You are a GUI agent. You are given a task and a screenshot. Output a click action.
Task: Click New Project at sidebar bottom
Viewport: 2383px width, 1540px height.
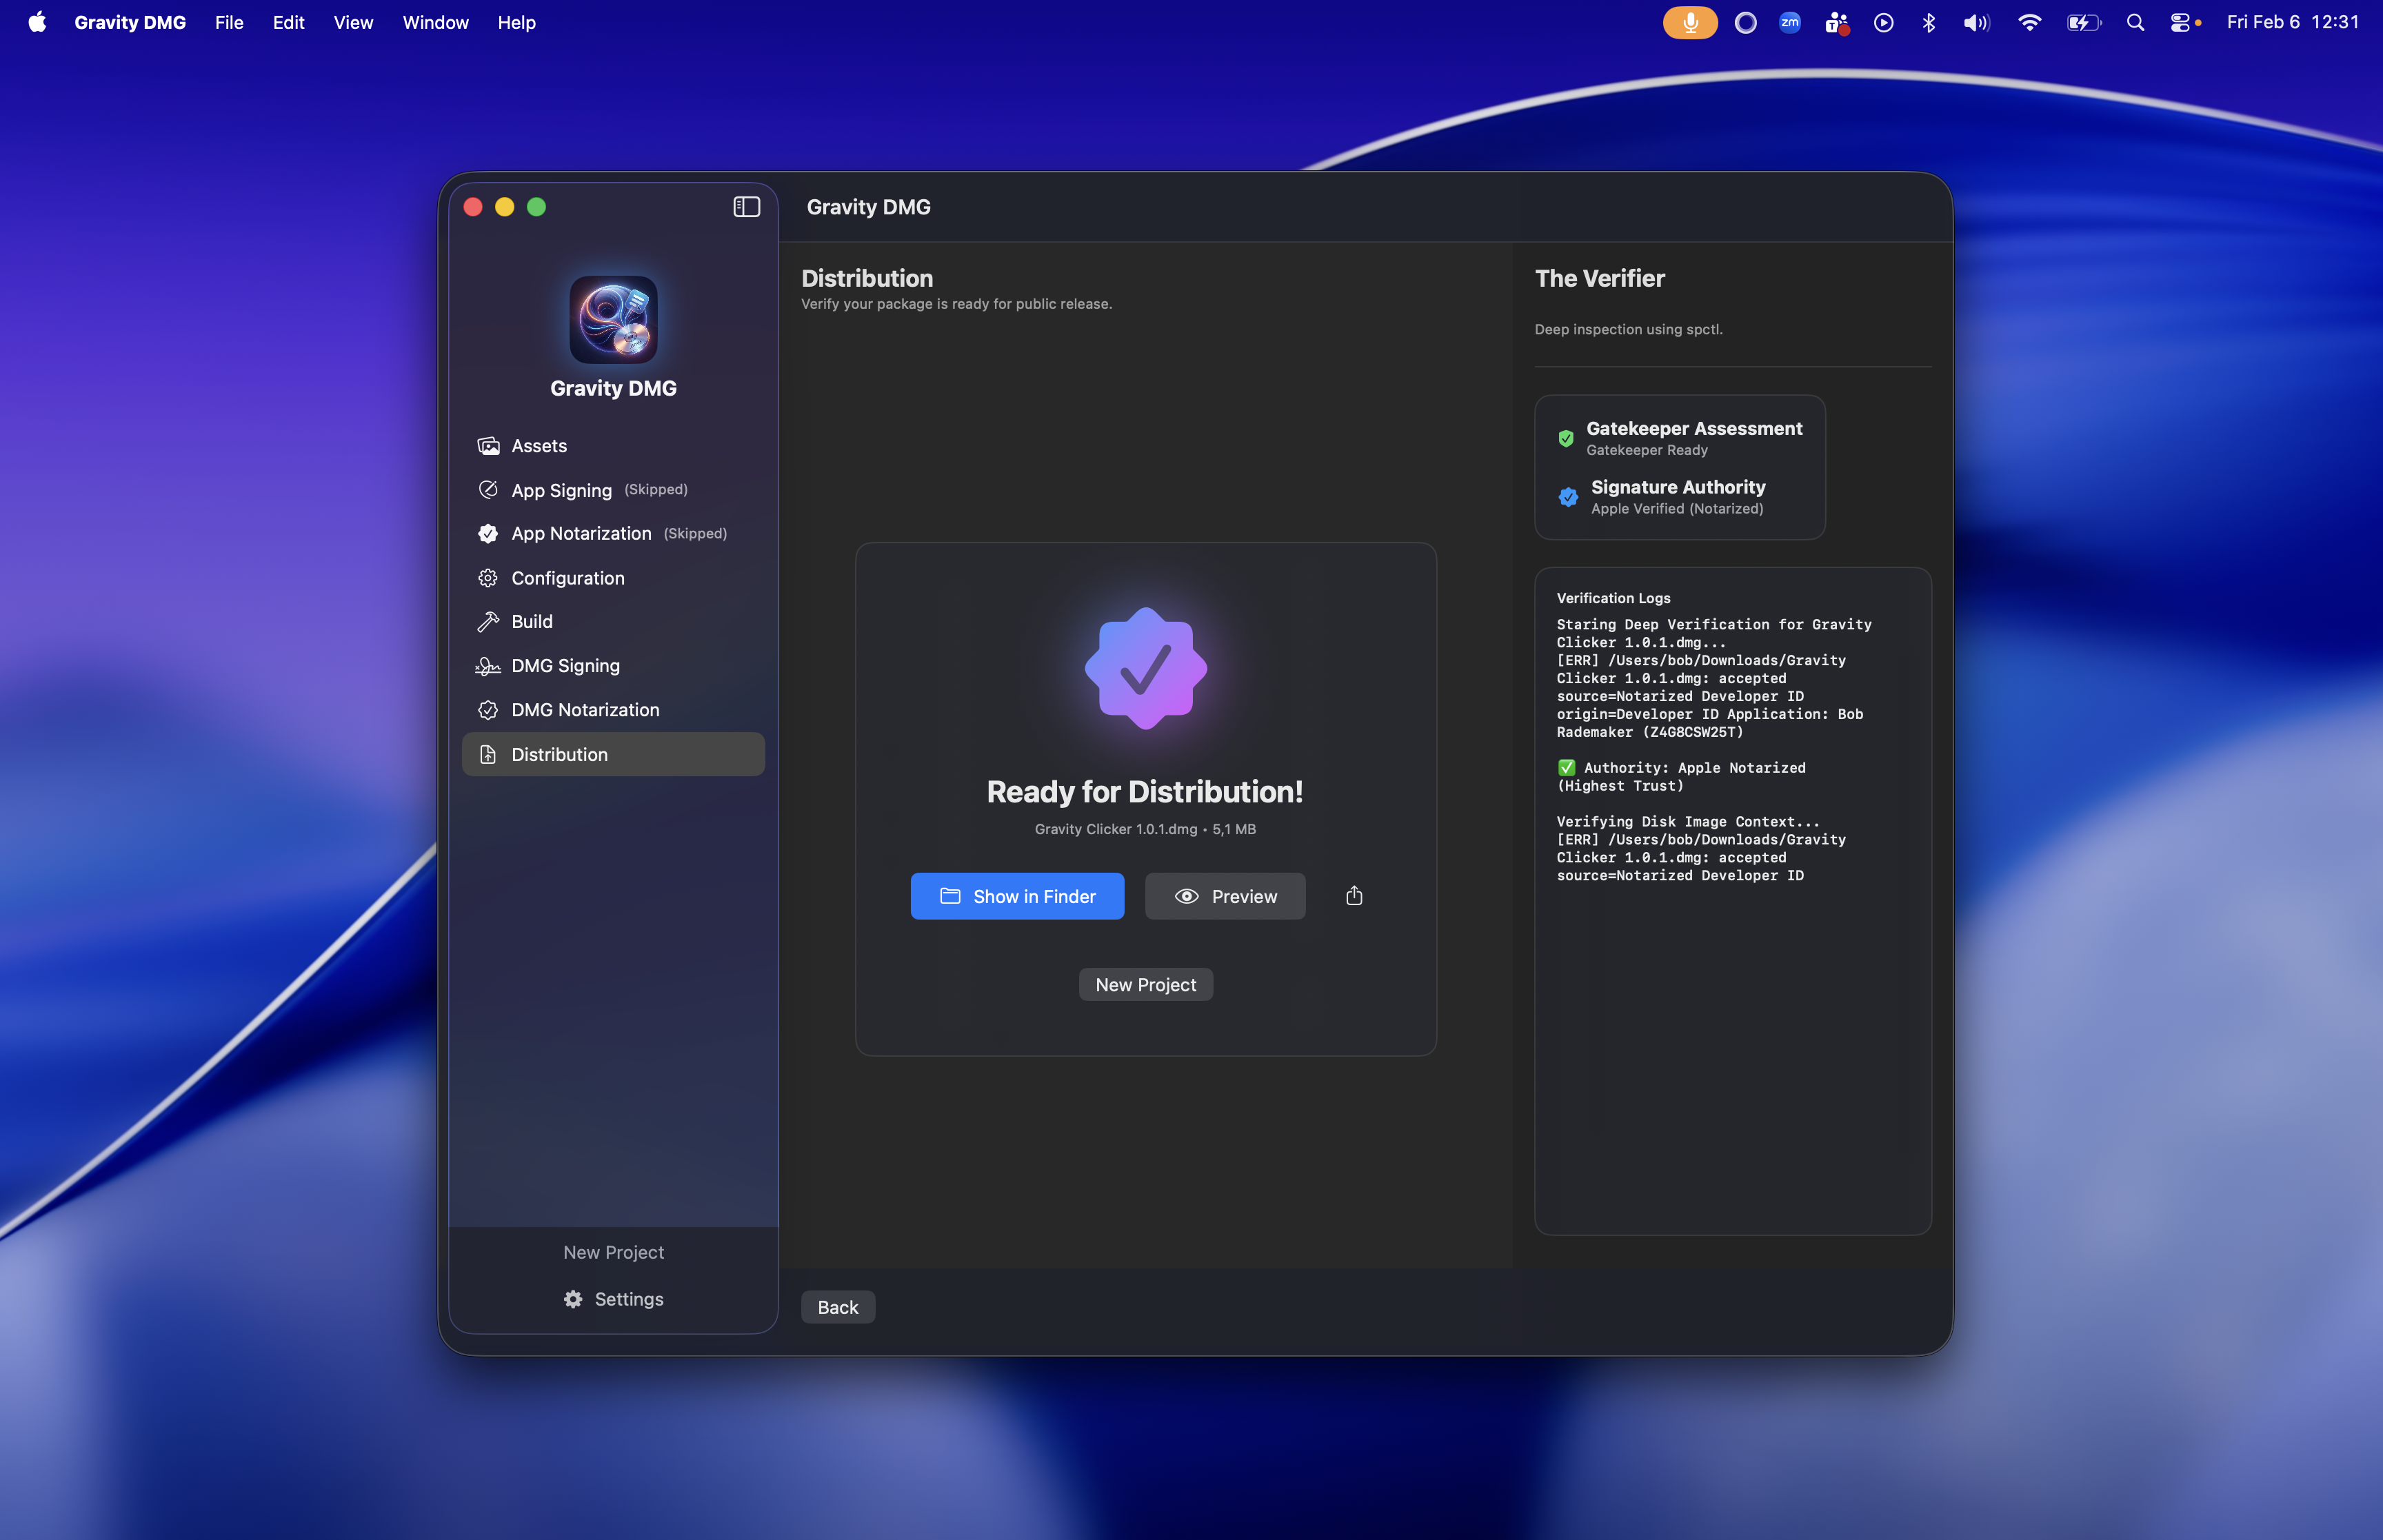[613, 1252]
